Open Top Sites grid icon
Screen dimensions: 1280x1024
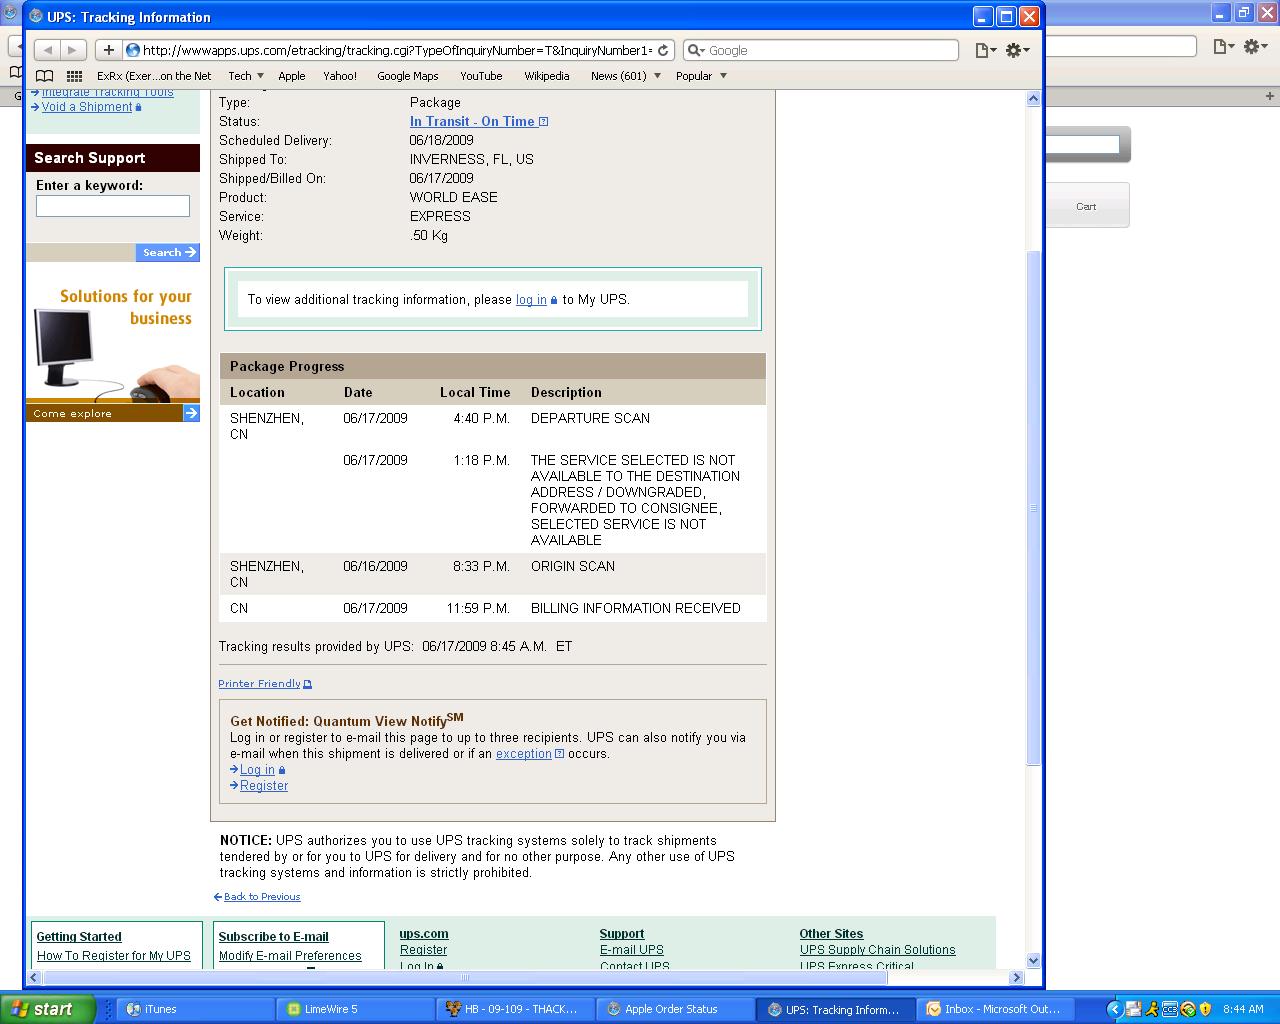pos(74,76)
